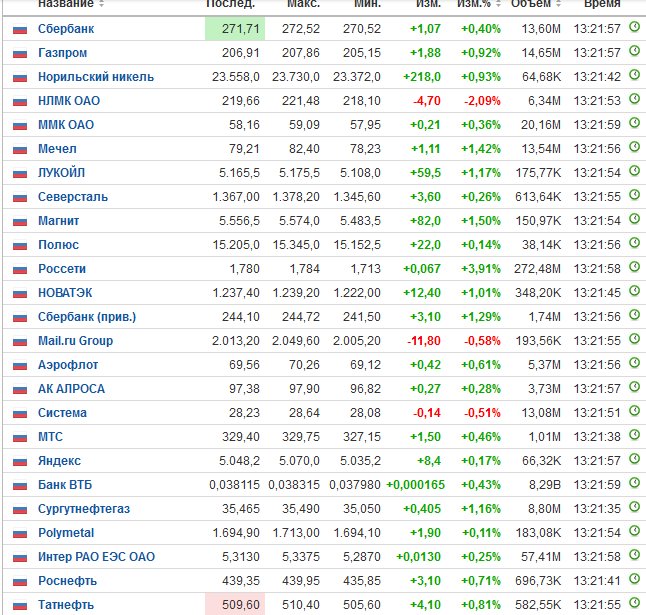Click the clock icon in НЛМК ОАО row
The image size is (646, 615).
click(634, 99)
